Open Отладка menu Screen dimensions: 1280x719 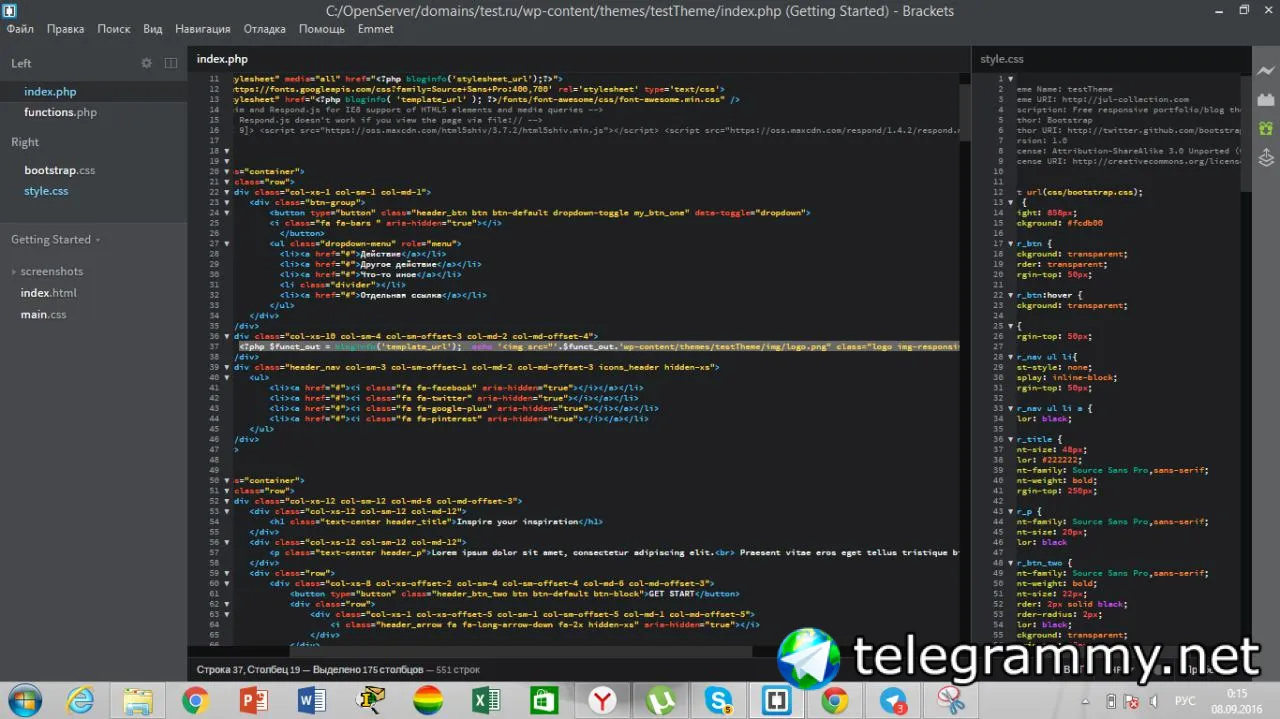[265, 29]
